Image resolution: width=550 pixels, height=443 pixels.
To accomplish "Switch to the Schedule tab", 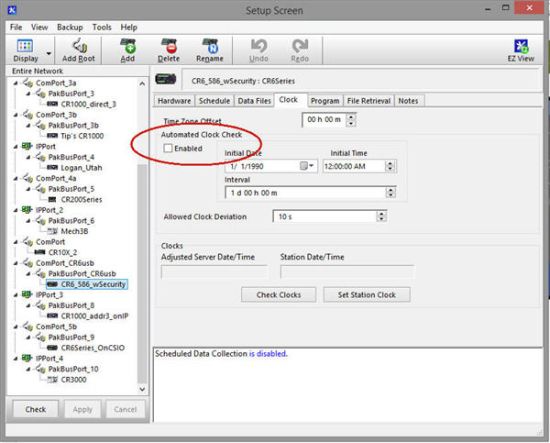I will [x=214, y=101].
